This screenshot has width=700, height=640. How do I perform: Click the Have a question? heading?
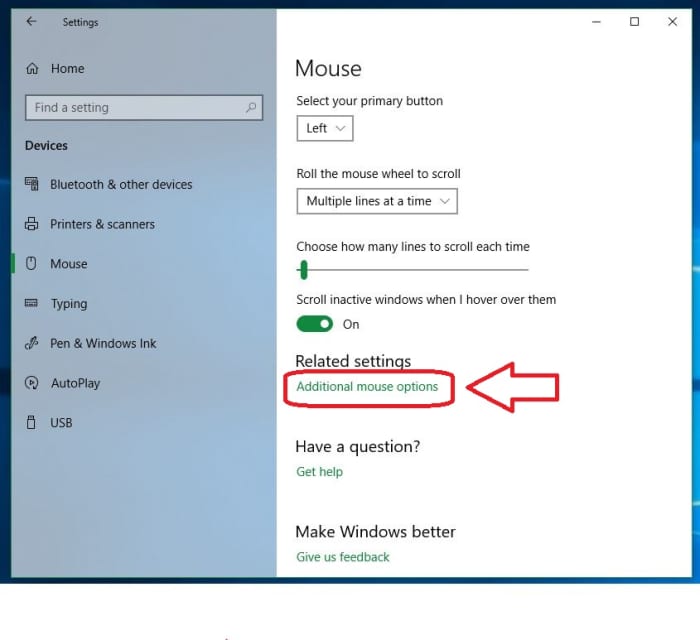[x=358, y=446]
